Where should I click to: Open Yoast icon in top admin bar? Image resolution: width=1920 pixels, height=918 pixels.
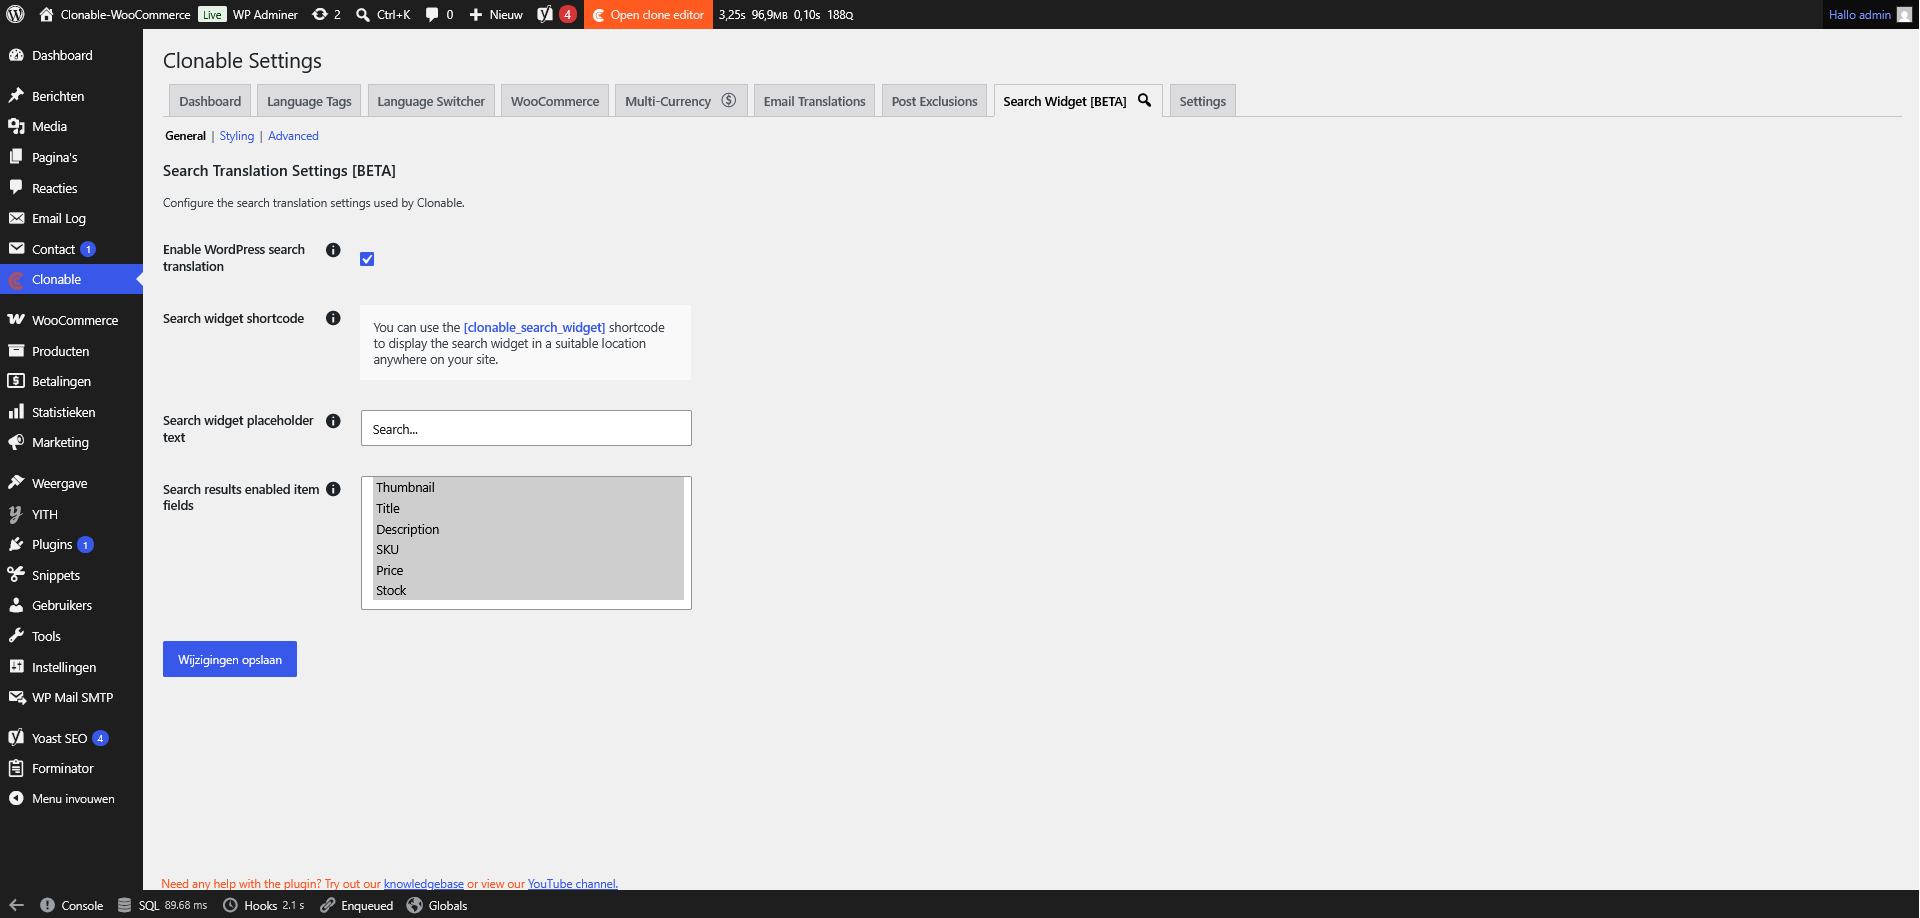(545, 14)
